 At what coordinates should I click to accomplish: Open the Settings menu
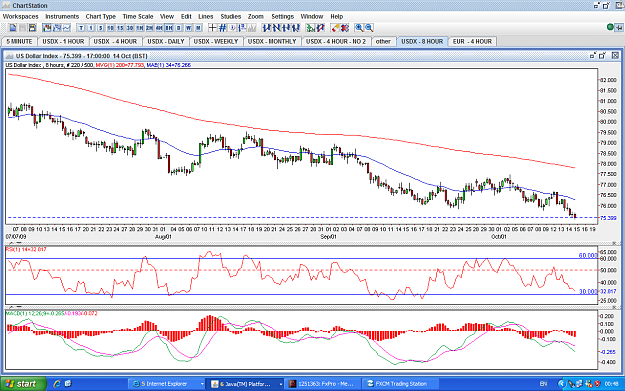[282, 16]
